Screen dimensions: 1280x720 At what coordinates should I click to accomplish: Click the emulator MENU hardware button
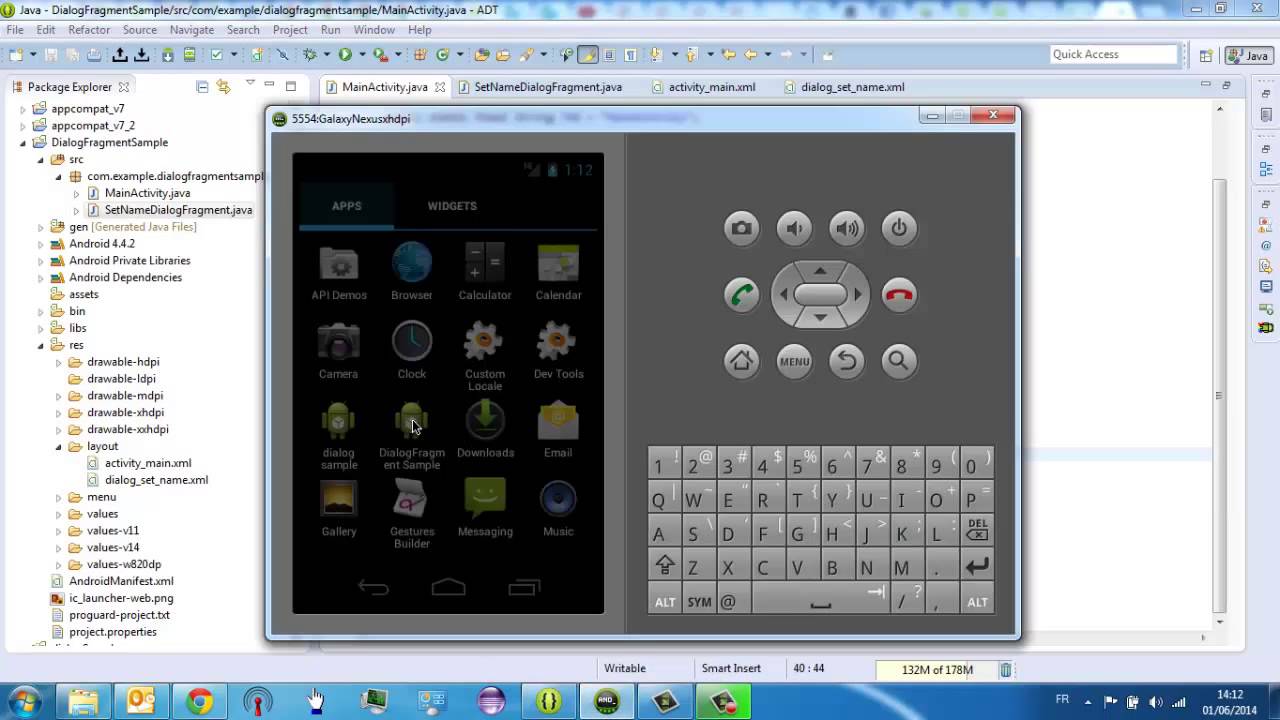tap(794, 361)
